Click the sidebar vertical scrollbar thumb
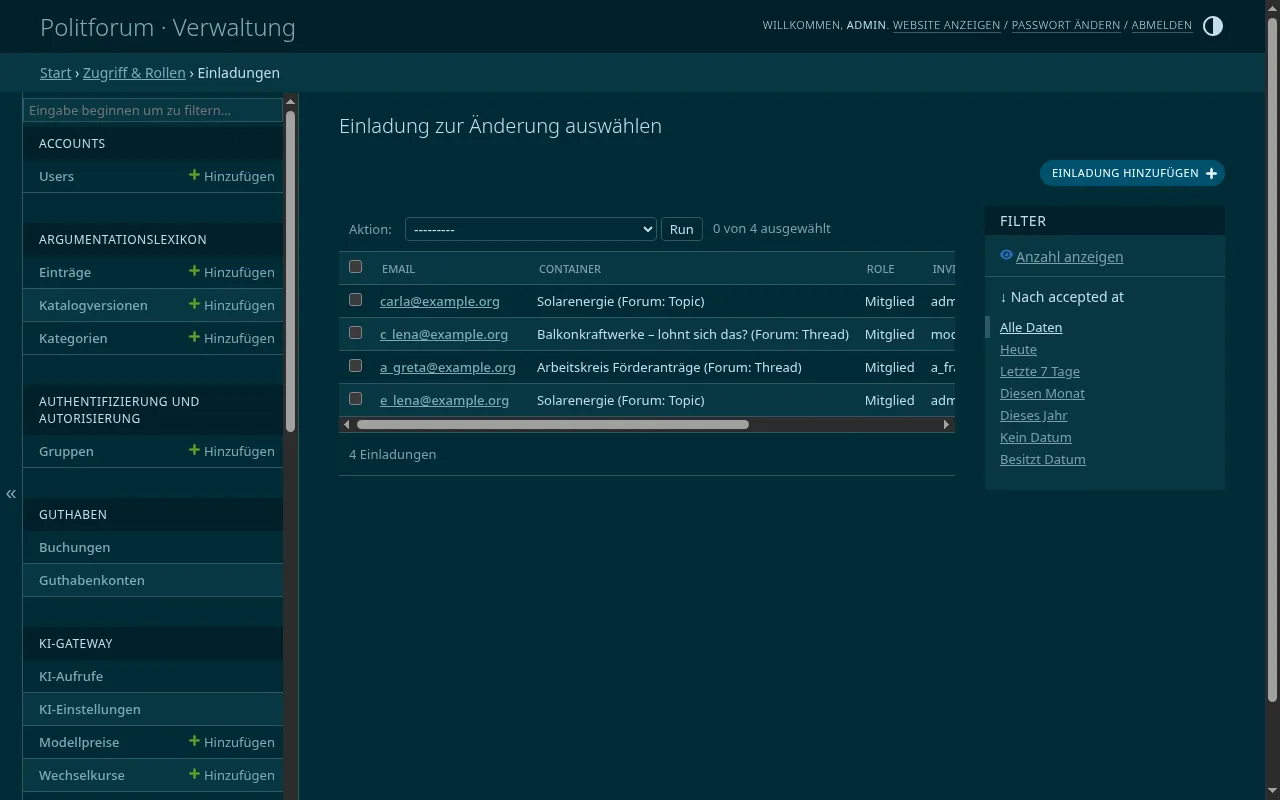 291,270
